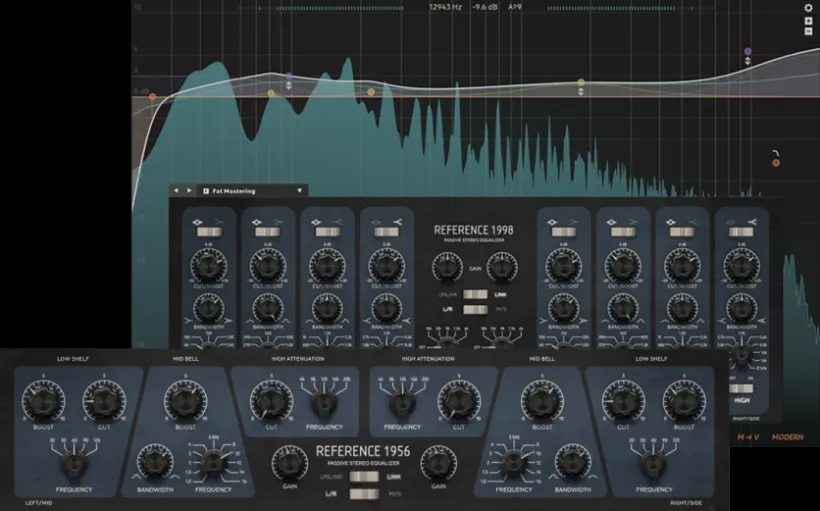Image resolution: width=820 pixels, height=511 pixels.
Task: Click left GAIN knob on Reference 1998
Action: click(x=448, y=267)
